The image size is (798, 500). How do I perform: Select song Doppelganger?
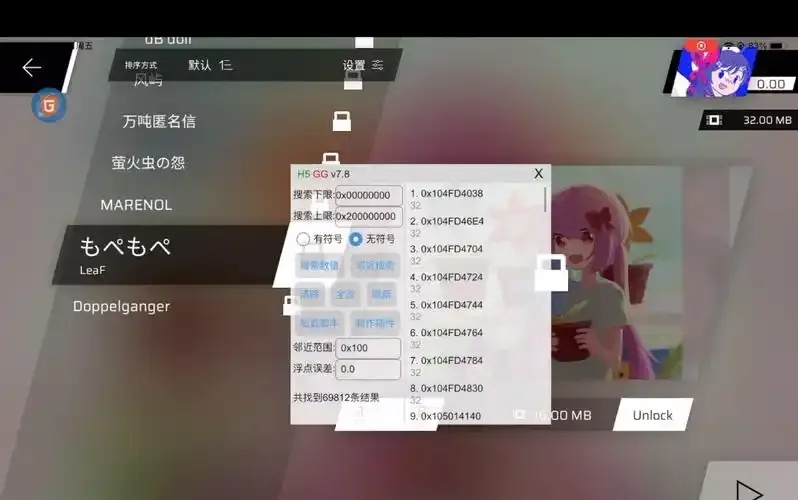point(121,307)
